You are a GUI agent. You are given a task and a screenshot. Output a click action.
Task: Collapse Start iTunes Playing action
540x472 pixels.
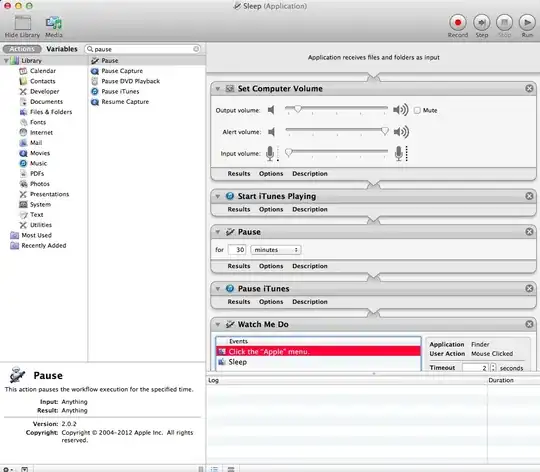(x=218, y=196)
